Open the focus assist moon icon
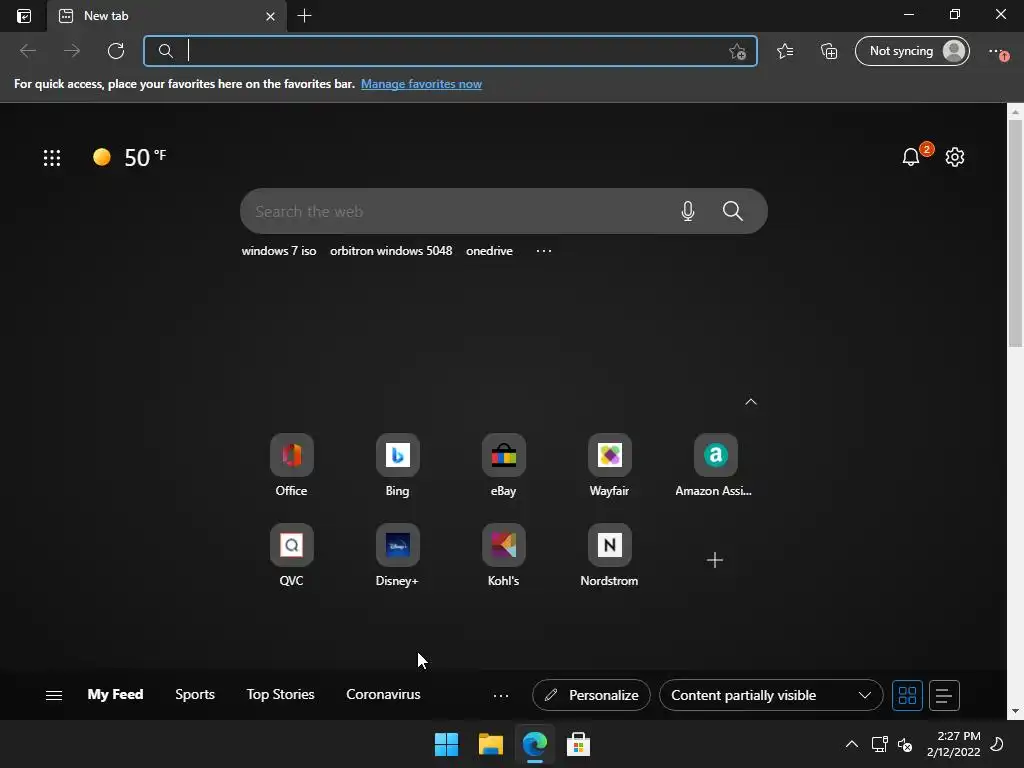 (x=997, y=744)
